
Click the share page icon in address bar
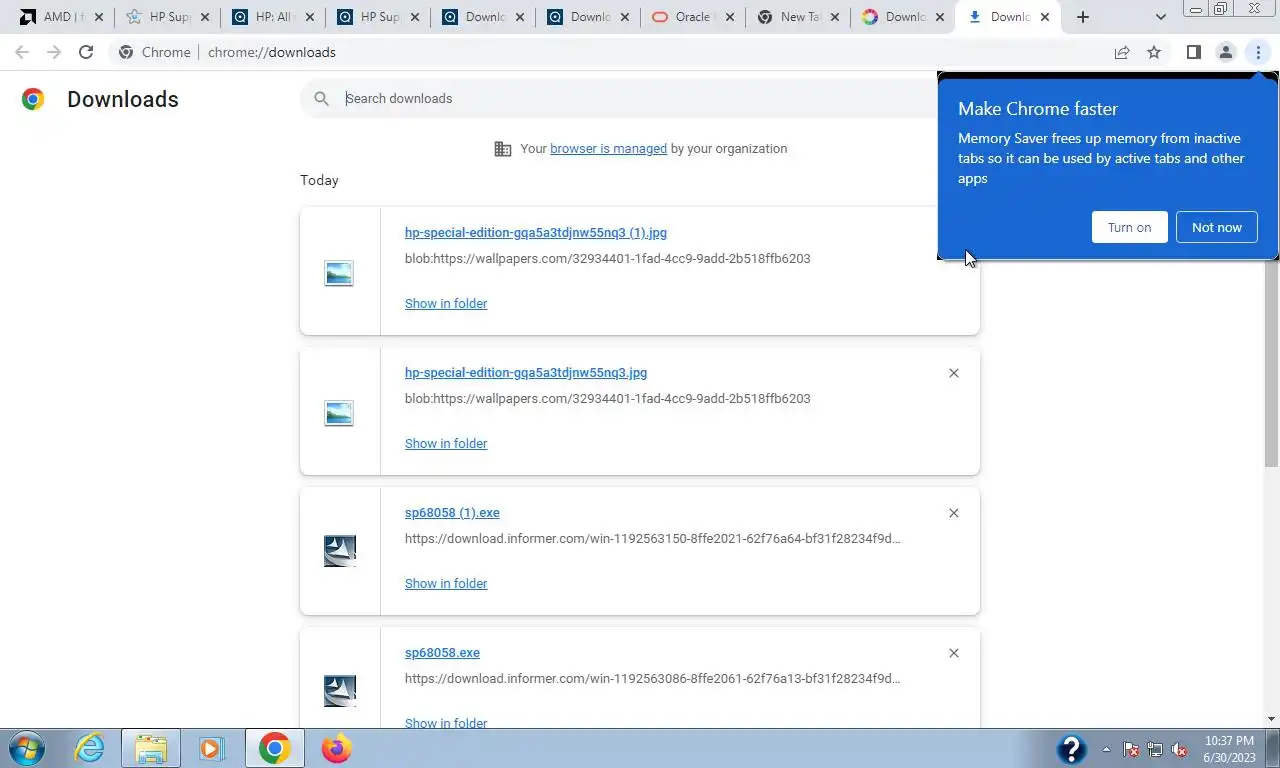(x=1122, y=52)
